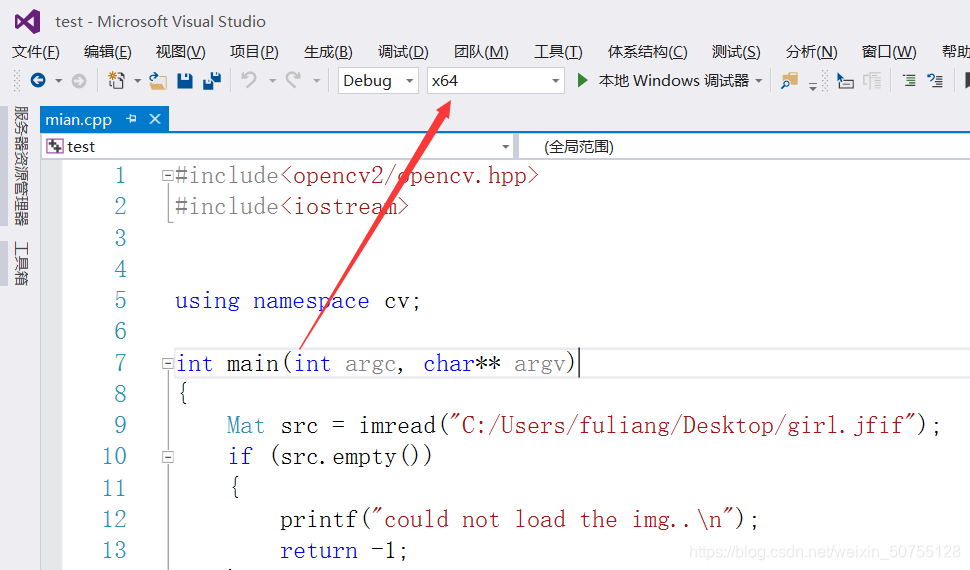Open the toolbar overflow options arrow
Image resolution: width=970 pixels, height=570 pixels.
[813, 85]
